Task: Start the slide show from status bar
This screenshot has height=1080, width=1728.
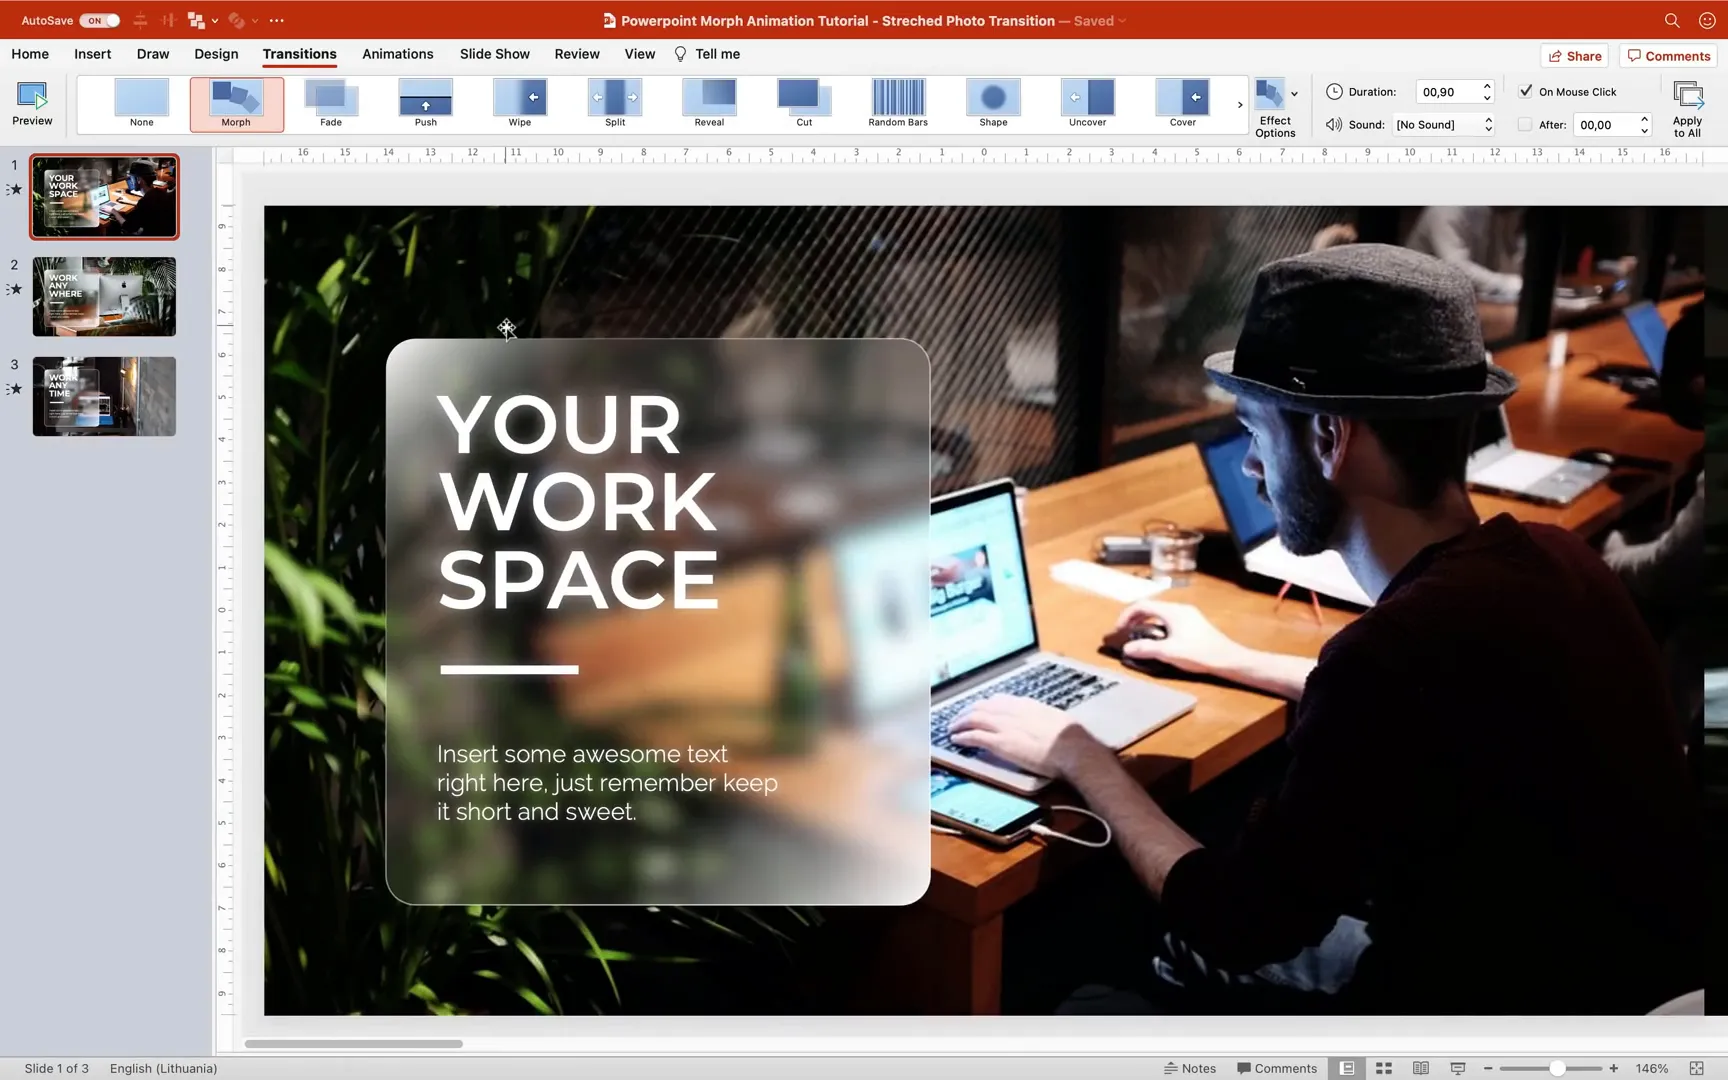Action: (1457, 1068)
